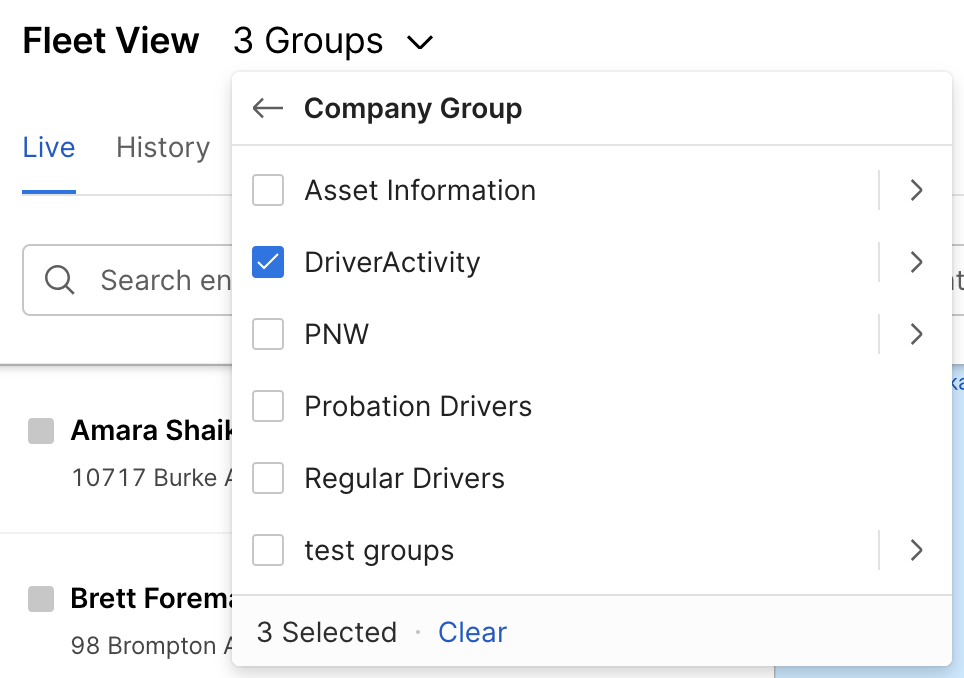Screen dimensions: 964x678
Task: Expand test groups subgroups chevron
Action: [916, 550]
